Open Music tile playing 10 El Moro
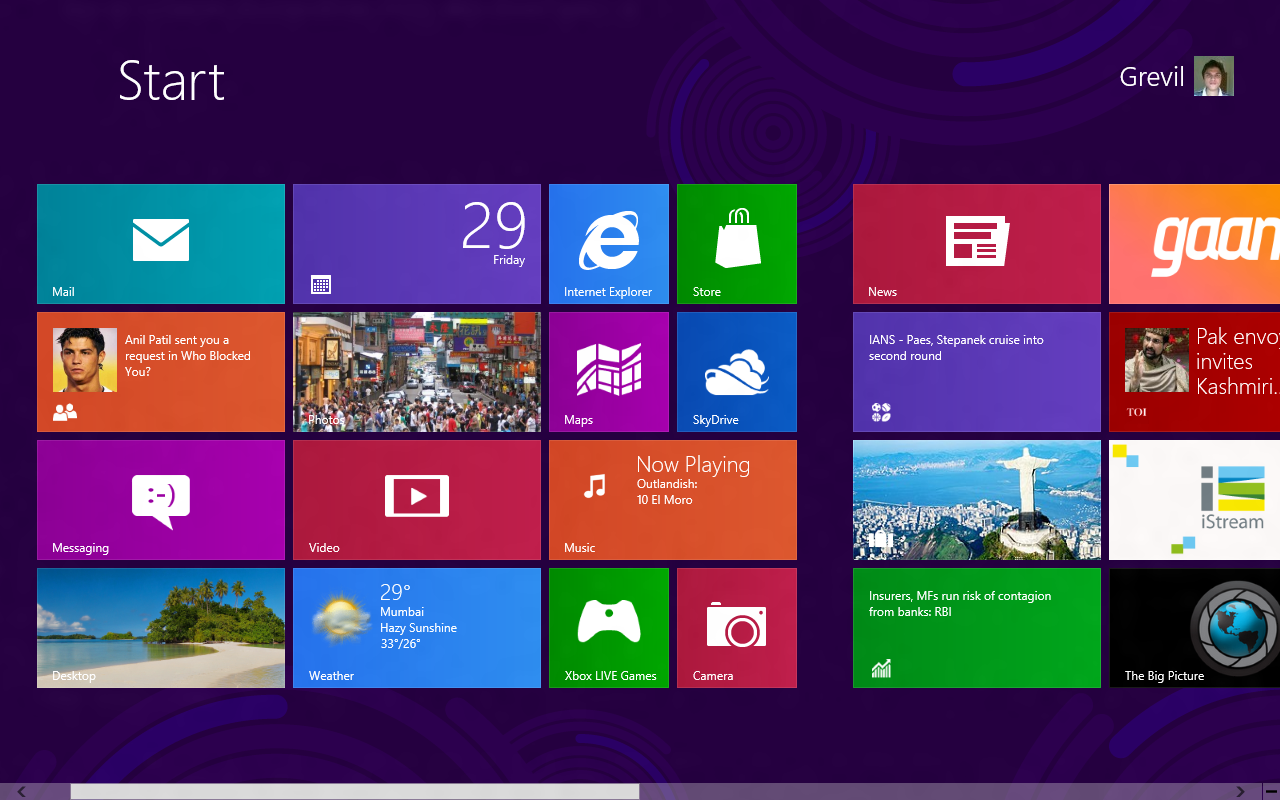The width and height of the screenshot is (1280, 800). coord(672,499)
